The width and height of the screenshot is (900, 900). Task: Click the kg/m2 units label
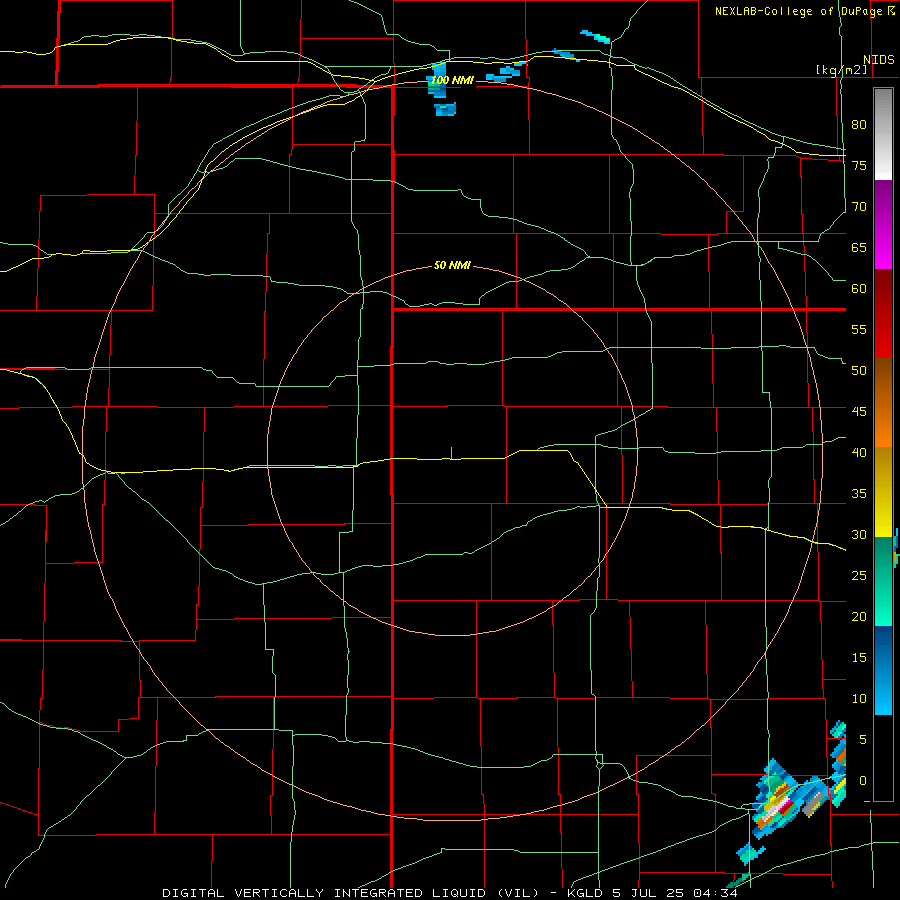tap(841, 70)
